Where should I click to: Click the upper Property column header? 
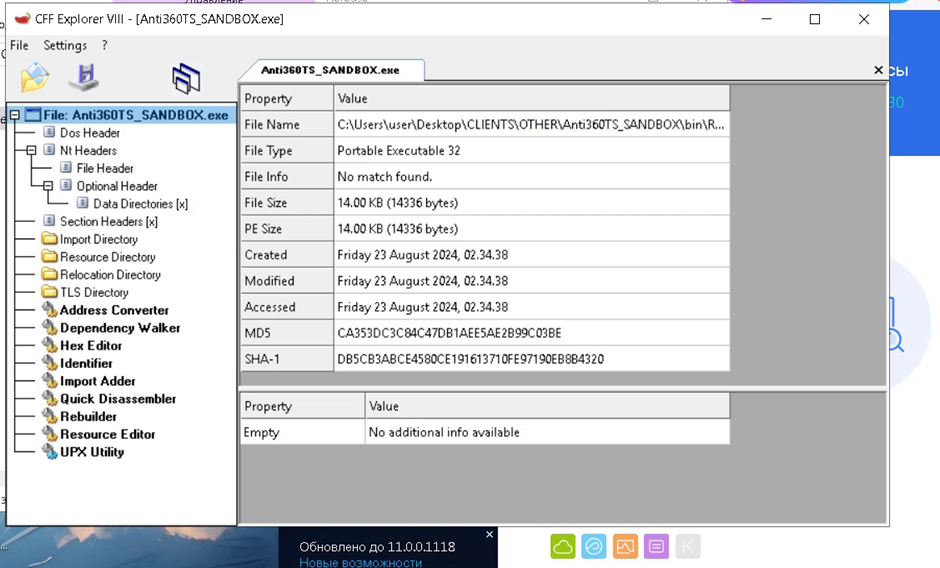(287, 98)
